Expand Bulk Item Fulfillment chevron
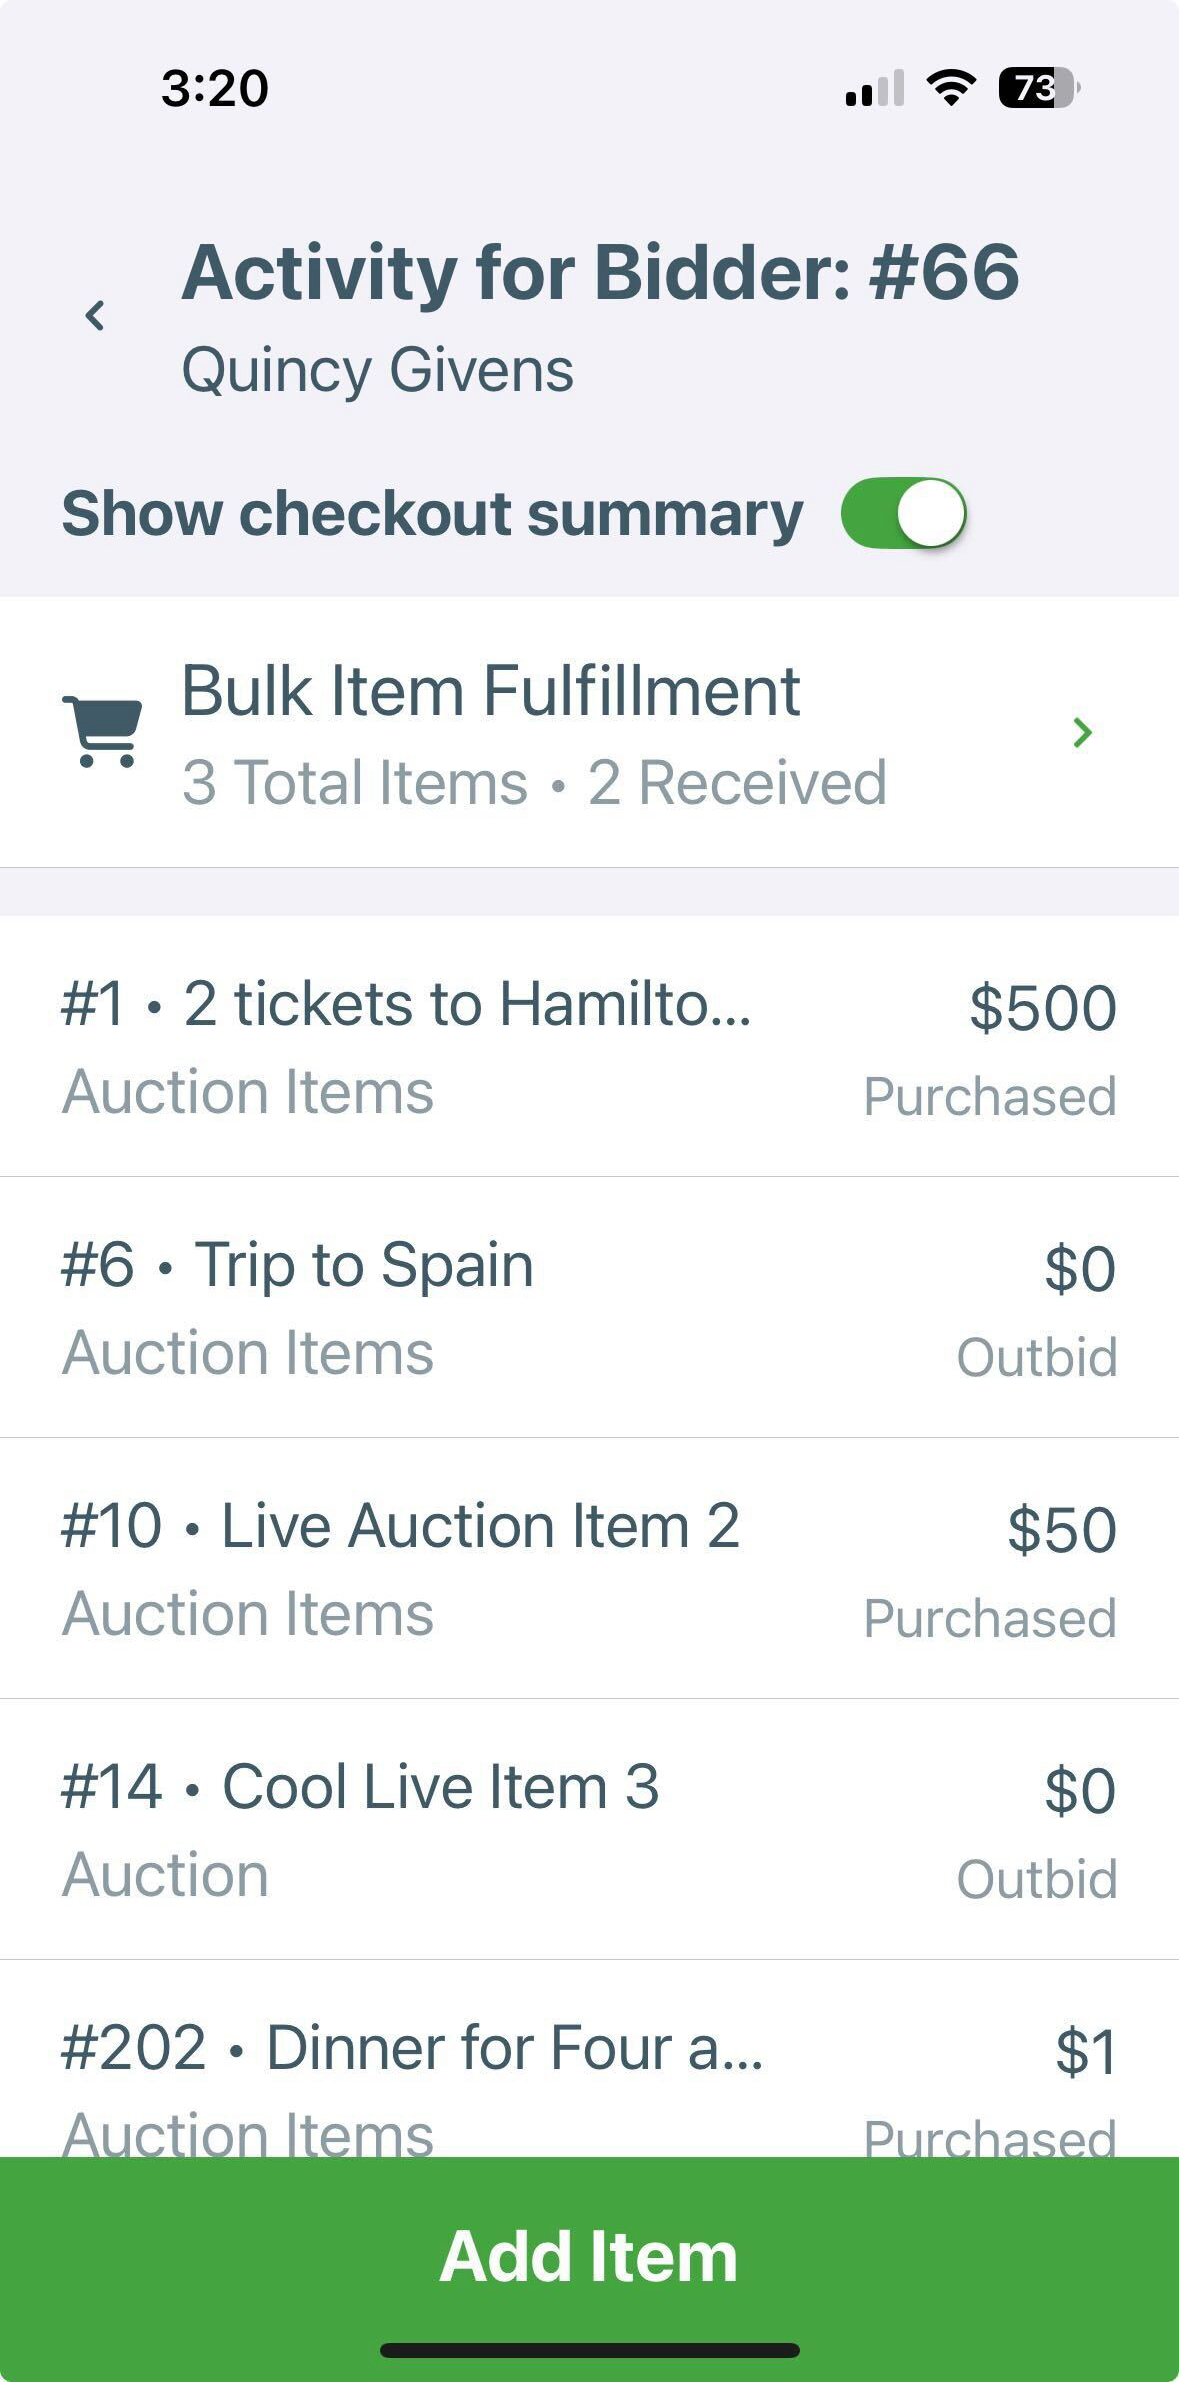This screenshot has width=1179, height=2382. point(1082,732)
